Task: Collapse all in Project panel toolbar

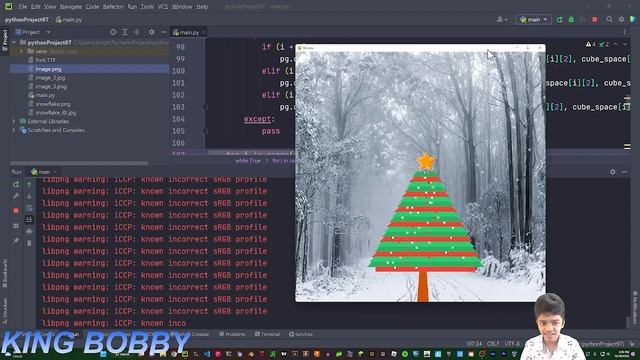Action: [137, 32]
